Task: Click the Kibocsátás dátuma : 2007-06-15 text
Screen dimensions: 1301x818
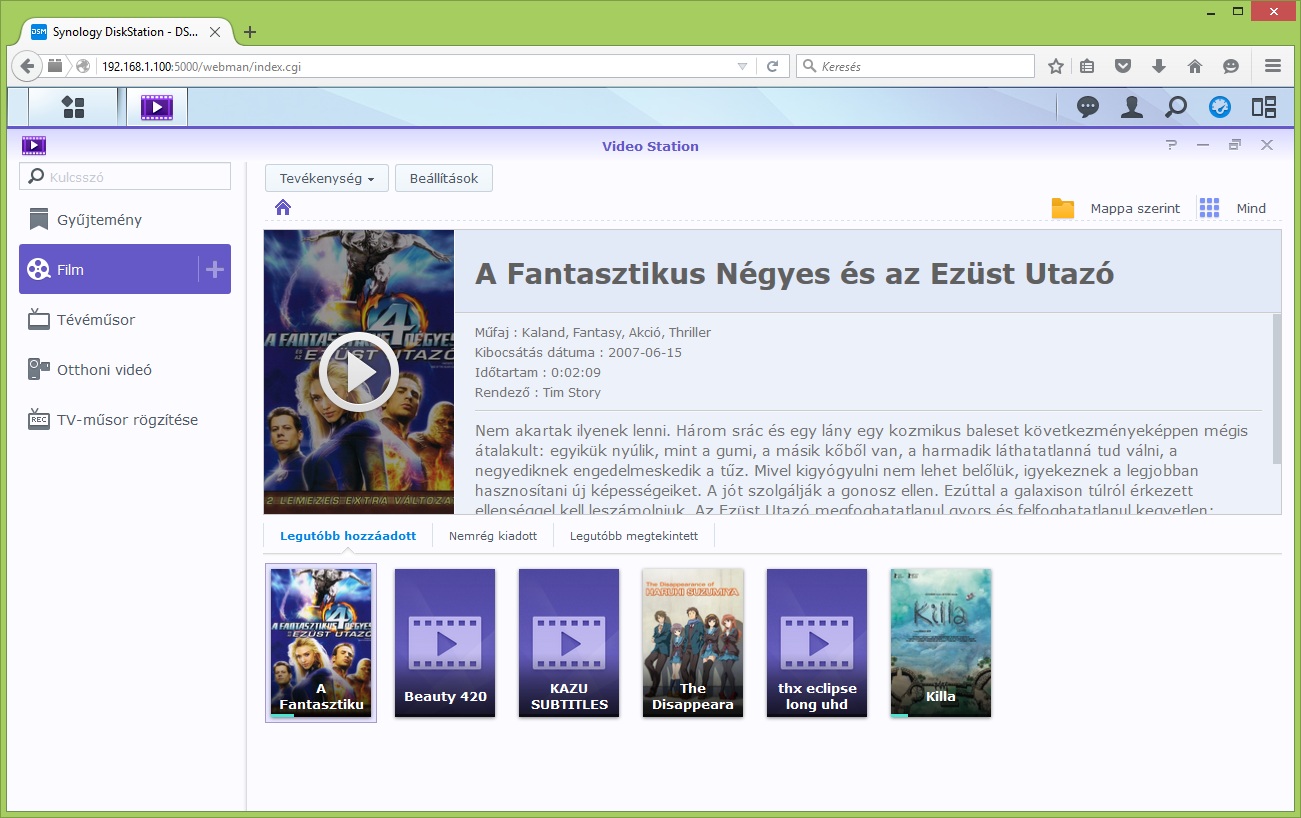Action: (x=578, y=352)
